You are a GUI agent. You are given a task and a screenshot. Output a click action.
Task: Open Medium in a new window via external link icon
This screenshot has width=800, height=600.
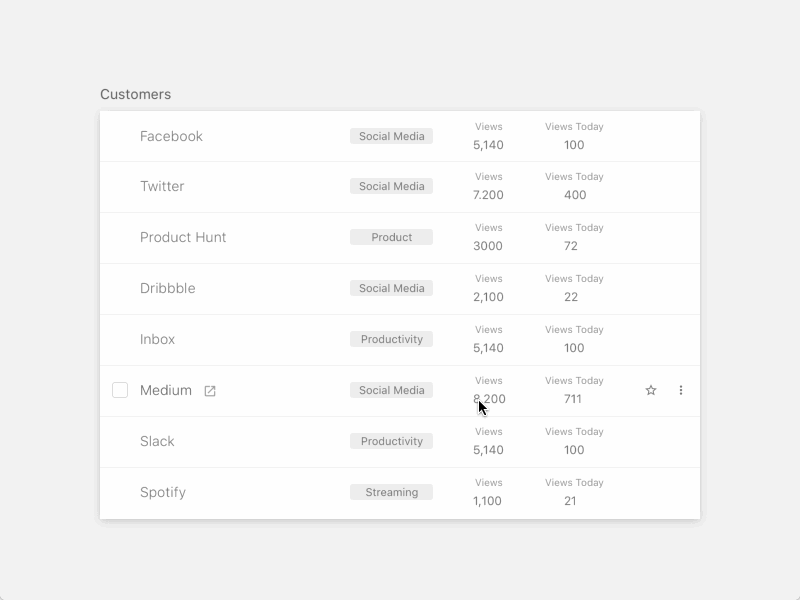(x=210, y=391)
